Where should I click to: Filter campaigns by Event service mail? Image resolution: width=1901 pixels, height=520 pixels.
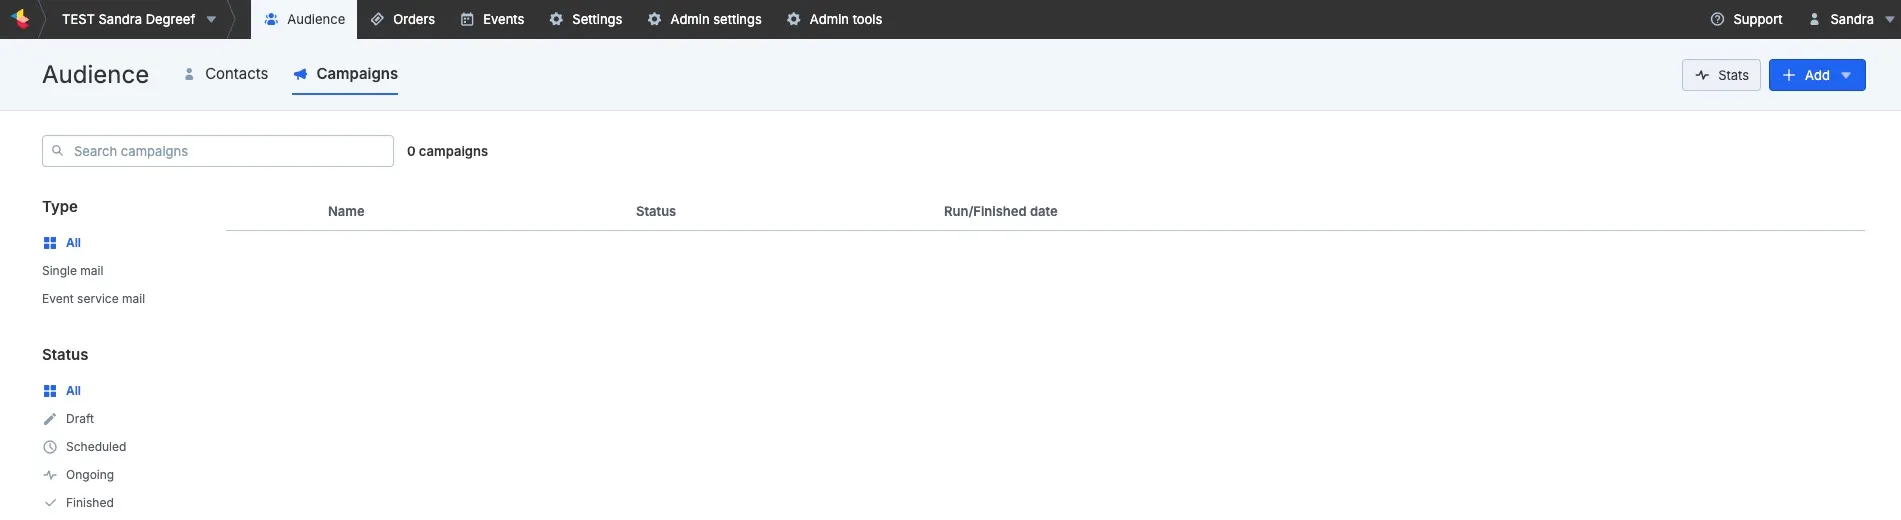[93, 299]
